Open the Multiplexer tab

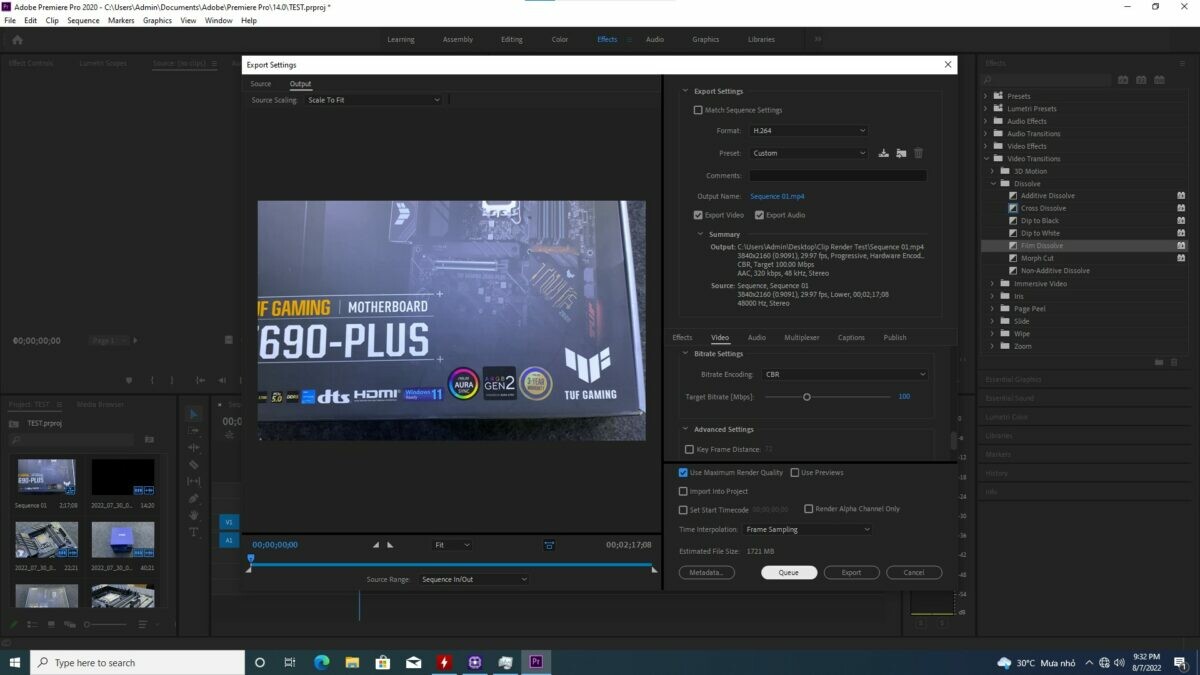(802, 338)
